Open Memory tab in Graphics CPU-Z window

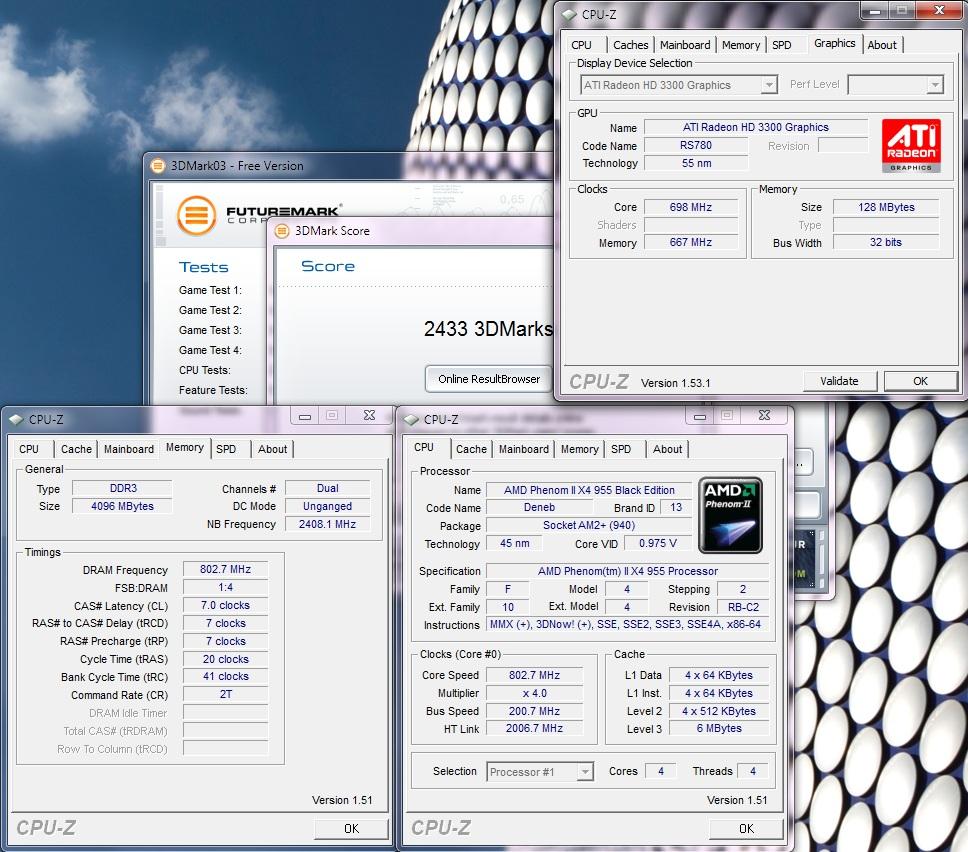click(741, 45)
